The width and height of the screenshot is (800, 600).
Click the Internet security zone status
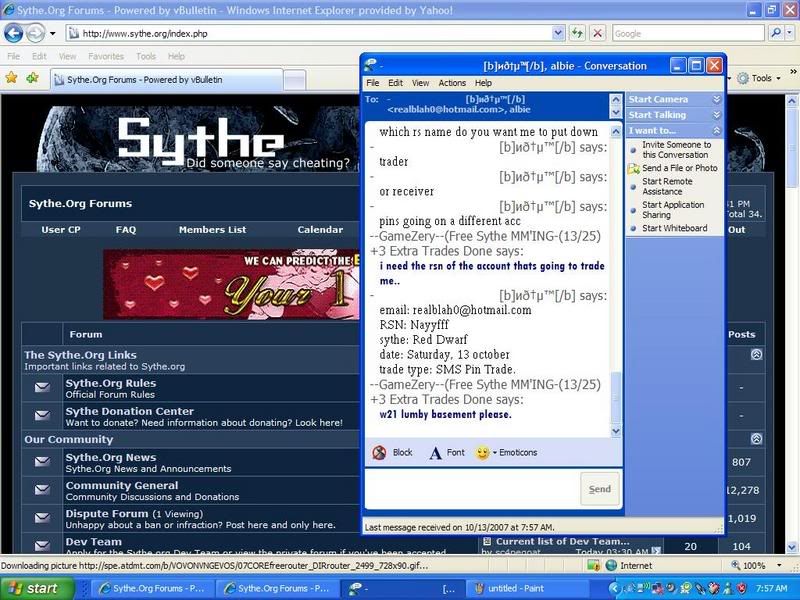(629, 565)
